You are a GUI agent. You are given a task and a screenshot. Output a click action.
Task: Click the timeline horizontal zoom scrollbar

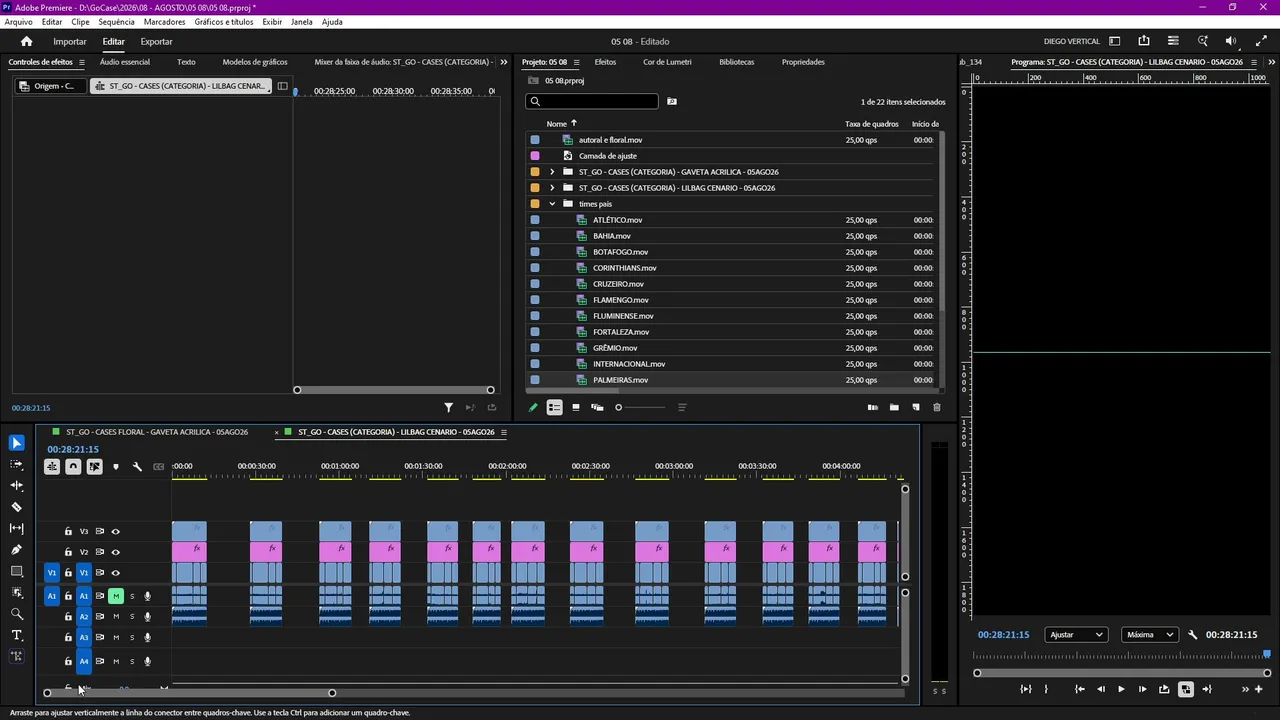click(189, 692)
